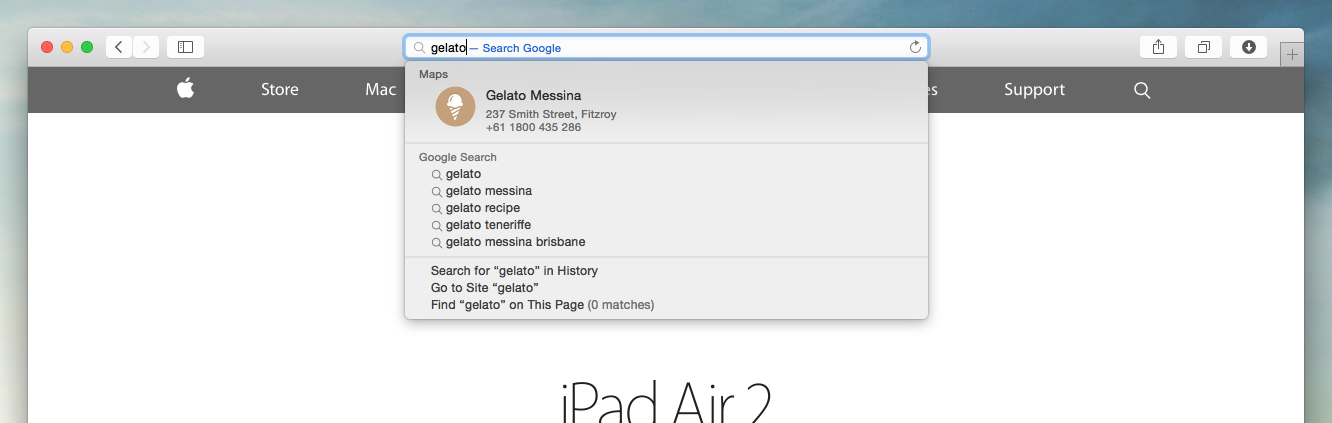Open the search icon in Apple nav
Screen dimensions: 1332x423
click(1142, 90)
